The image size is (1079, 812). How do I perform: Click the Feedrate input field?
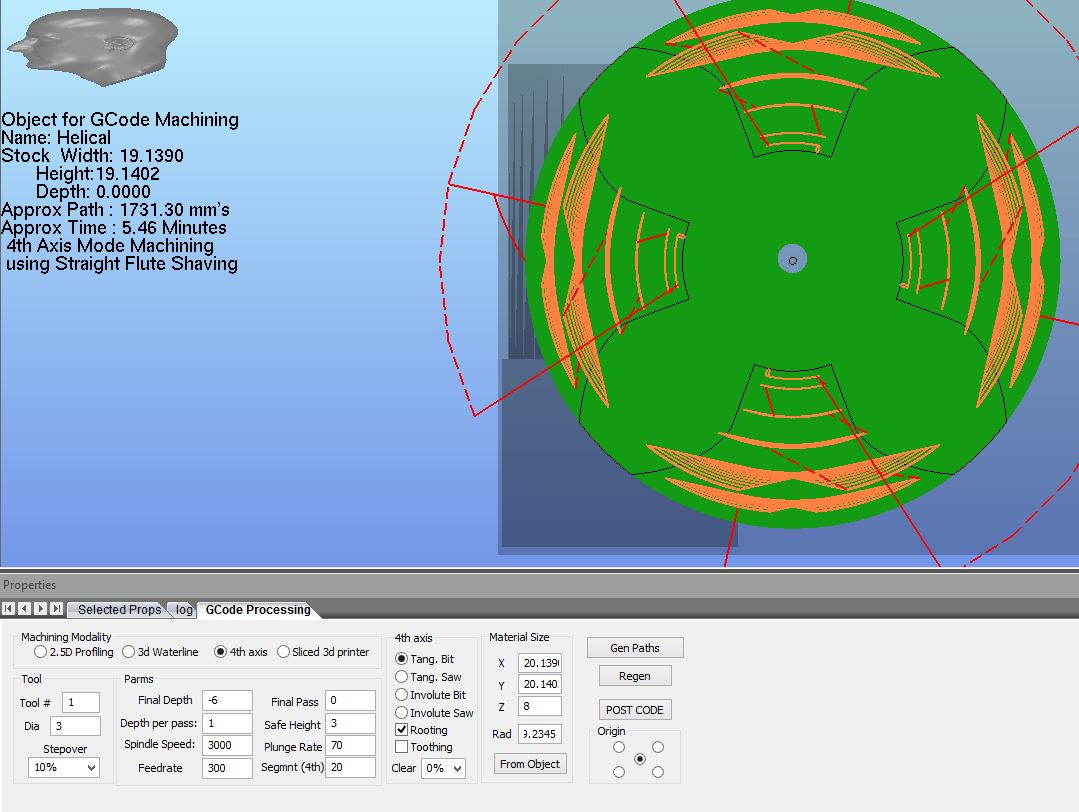point(227,768)
